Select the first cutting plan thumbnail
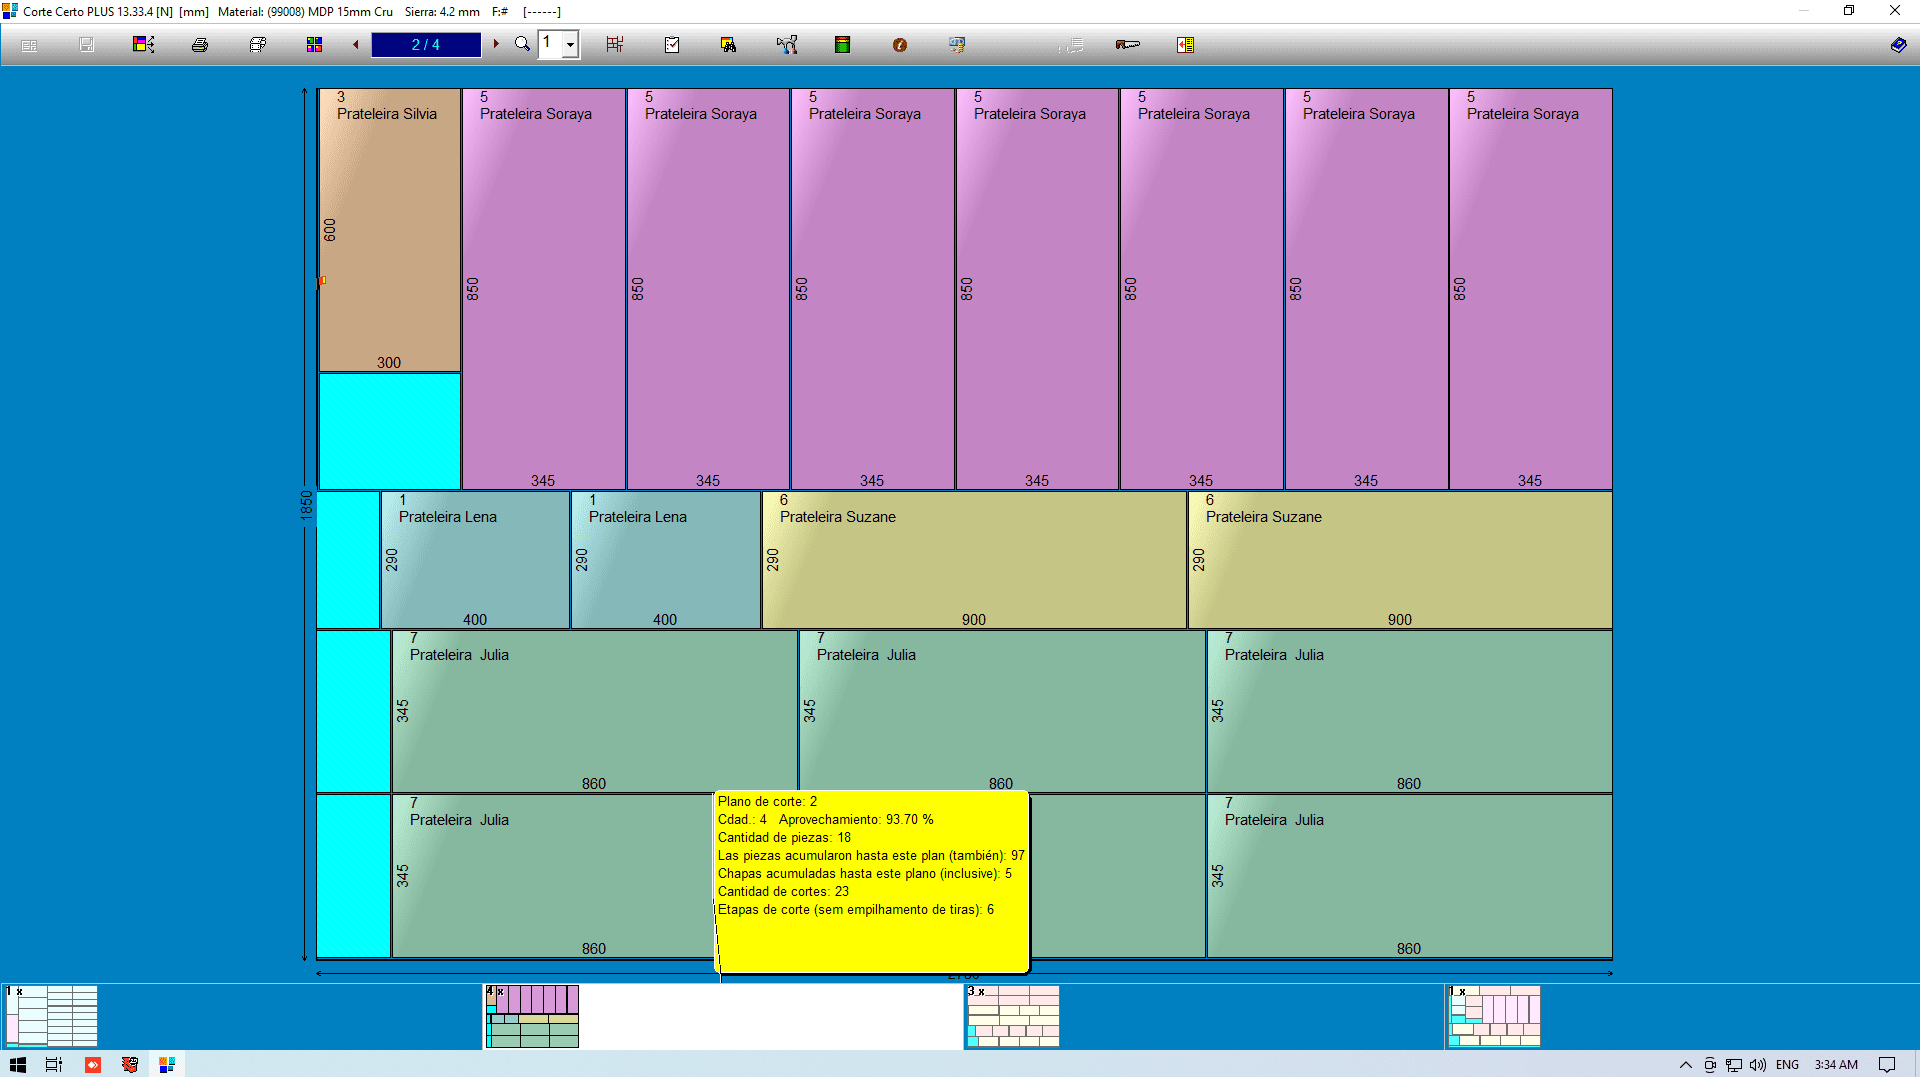Image resolution: width=1920 pixels, height=1077 pixels. pyautogui.click(x=52, y=1016)
